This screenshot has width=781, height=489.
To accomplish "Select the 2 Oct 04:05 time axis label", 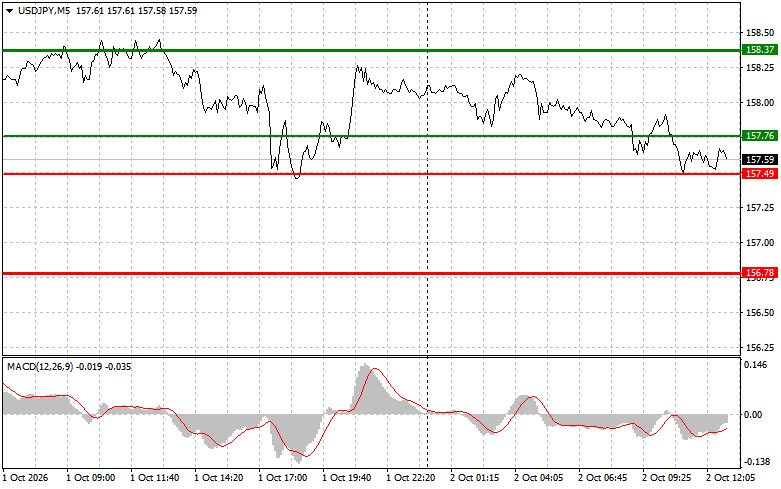I will (538, 478).
